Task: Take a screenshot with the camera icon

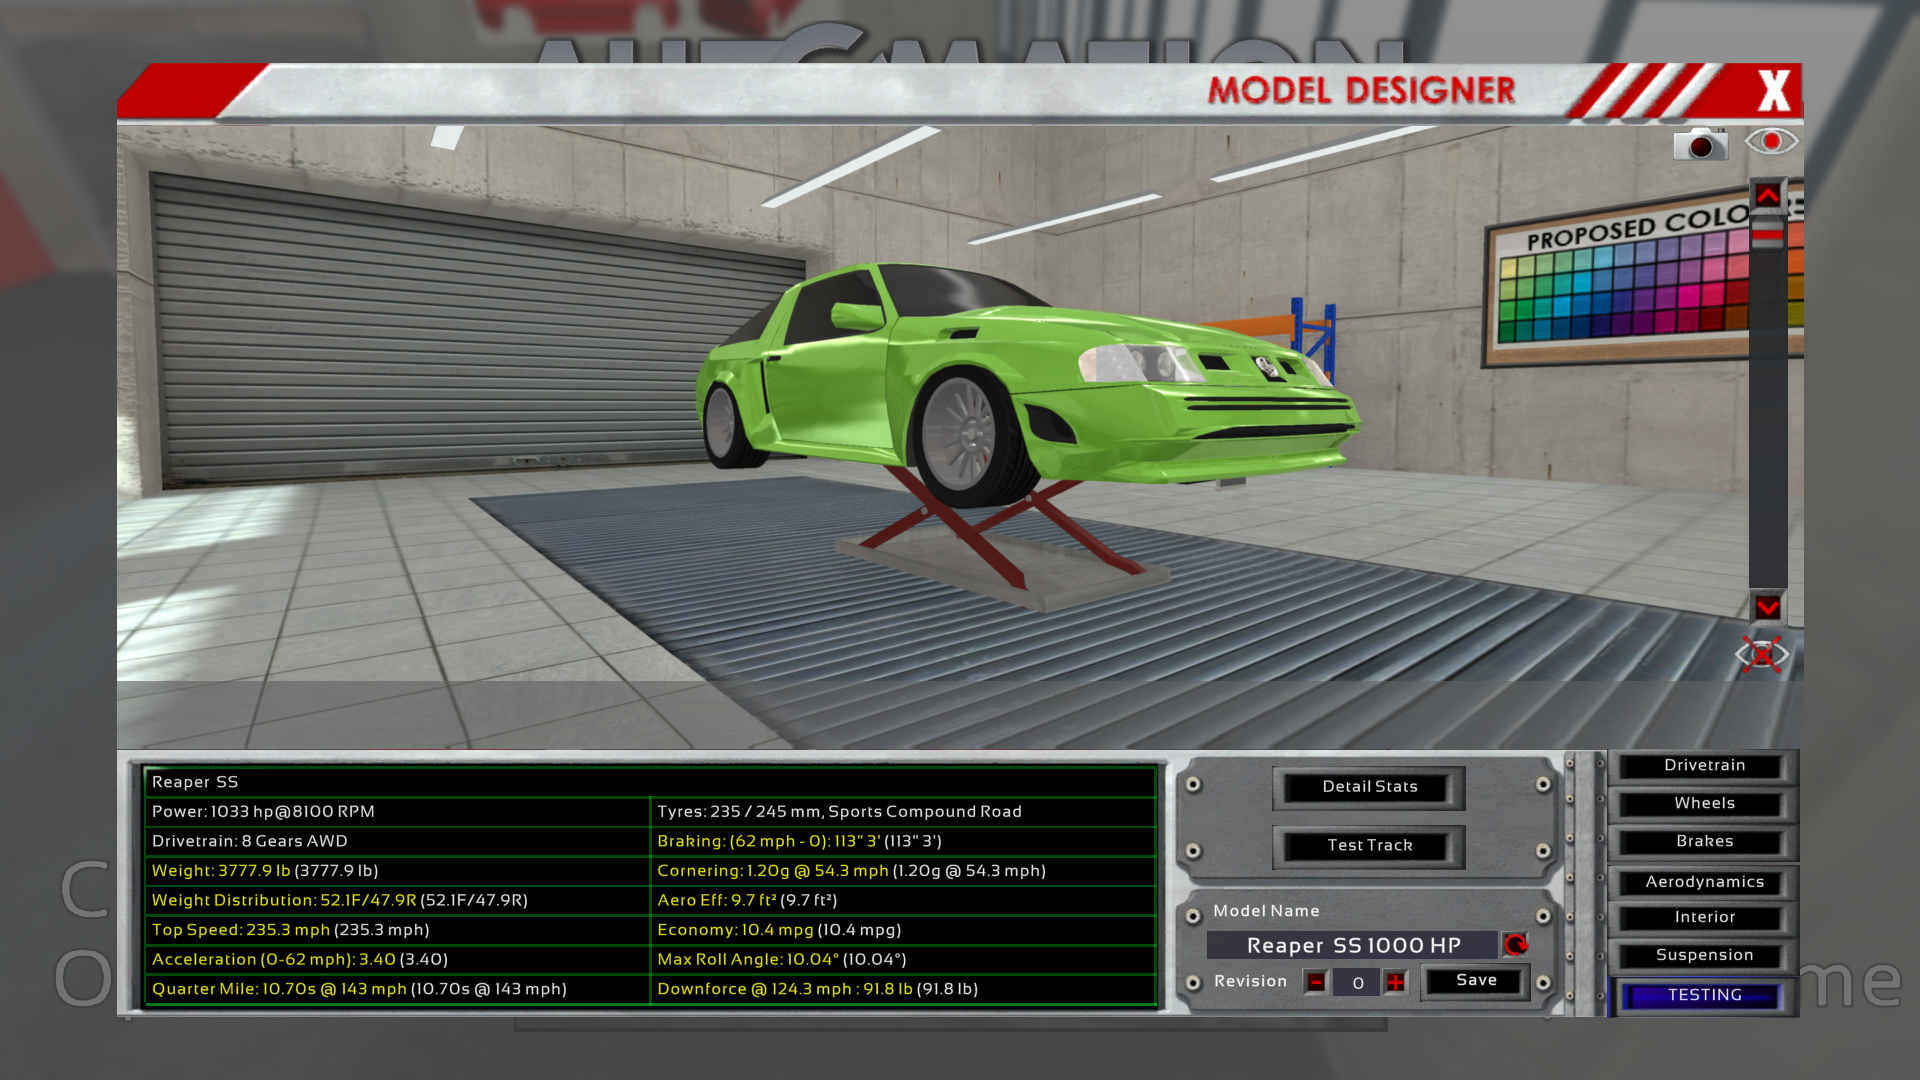Action: pyautogui.click(x=1700, y=144)
